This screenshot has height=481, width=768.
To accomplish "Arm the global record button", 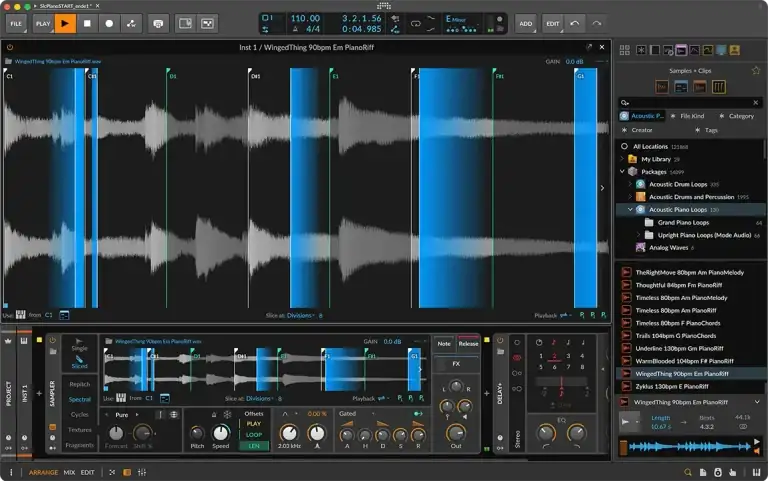I will 109,24.
